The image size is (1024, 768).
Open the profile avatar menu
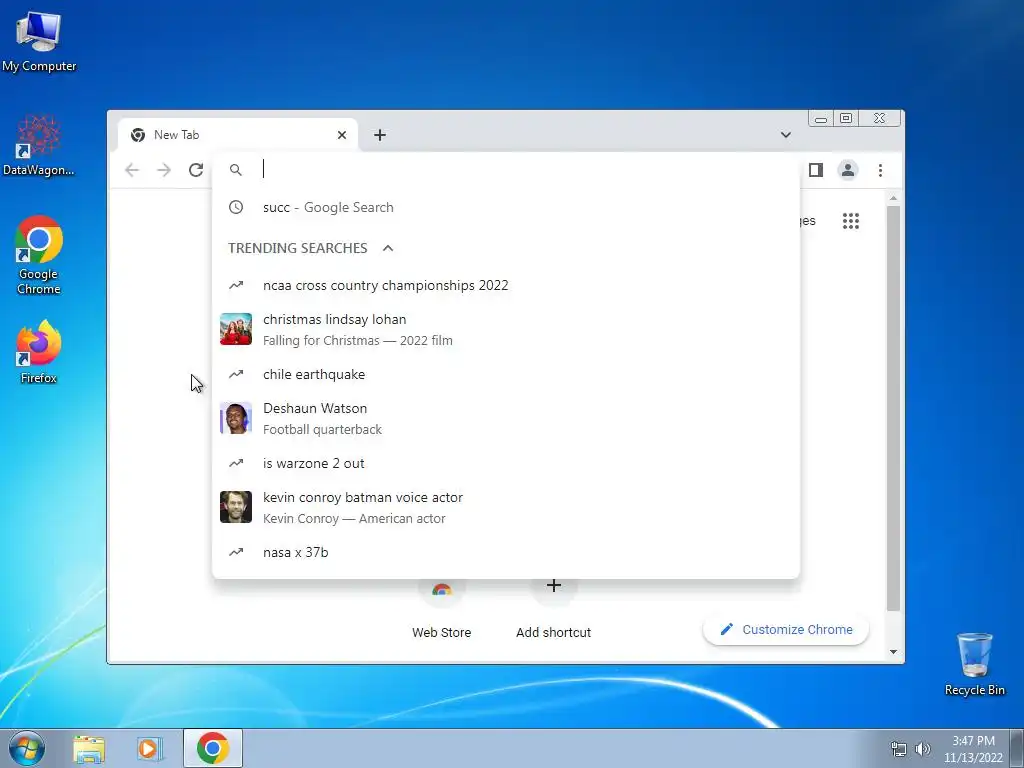pos(848,170)
